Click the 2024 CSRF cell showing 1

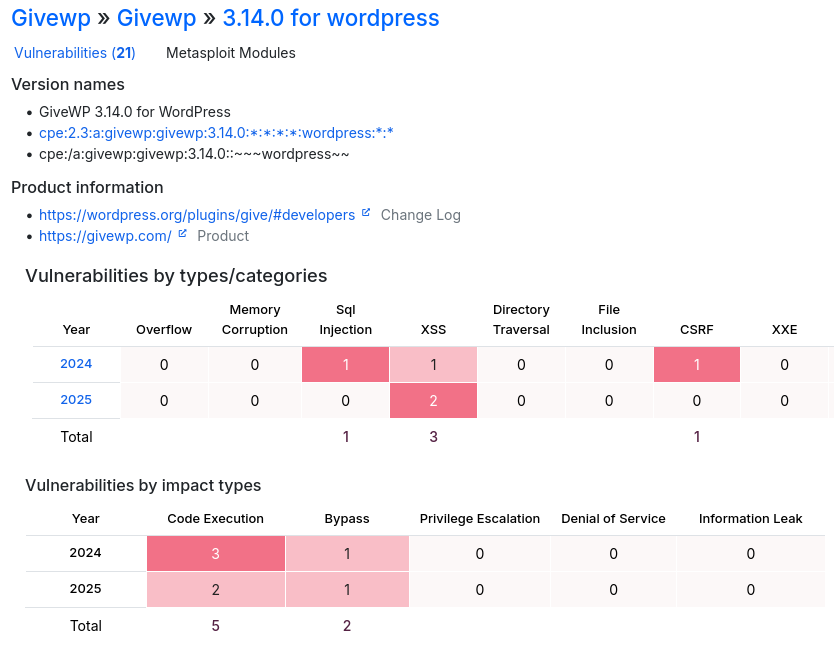(x=697, y=364)
